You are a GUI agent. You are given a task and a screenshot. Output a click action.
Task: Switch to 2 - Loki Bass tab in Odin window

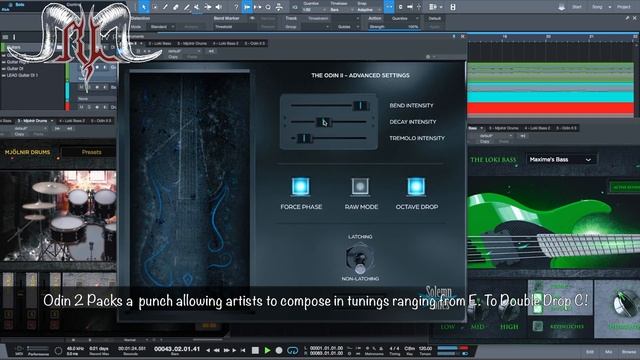pos(160,43)
